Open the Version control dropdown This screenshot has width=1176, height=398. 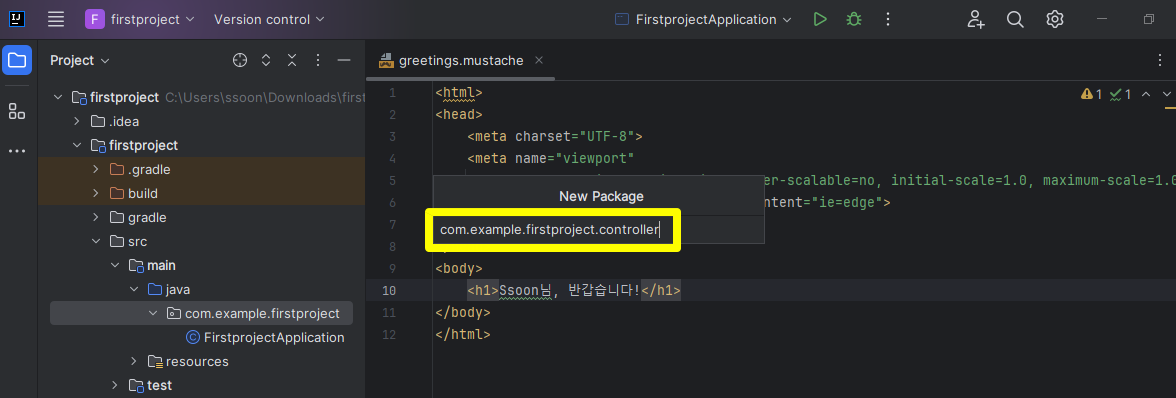point(269,19)
